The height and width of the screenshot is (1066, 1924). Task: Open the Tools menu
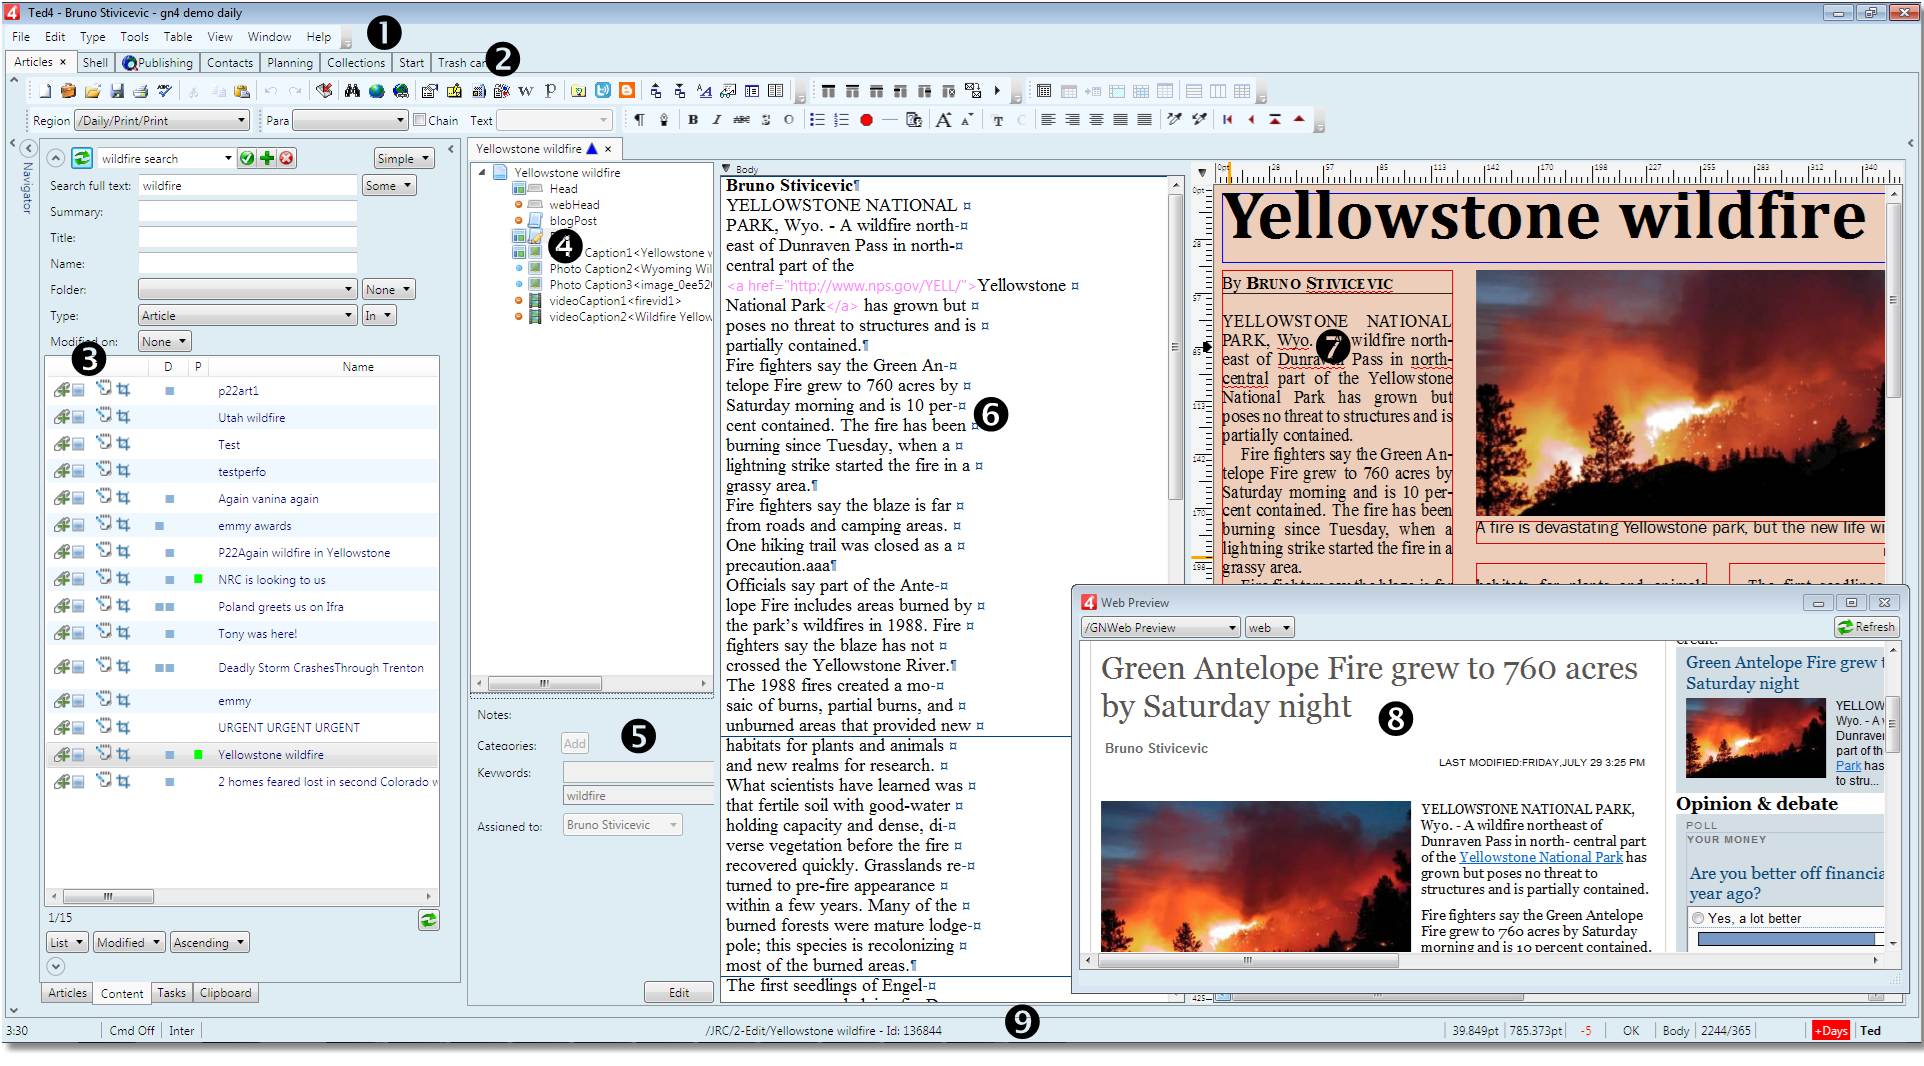tap(134, 37)
